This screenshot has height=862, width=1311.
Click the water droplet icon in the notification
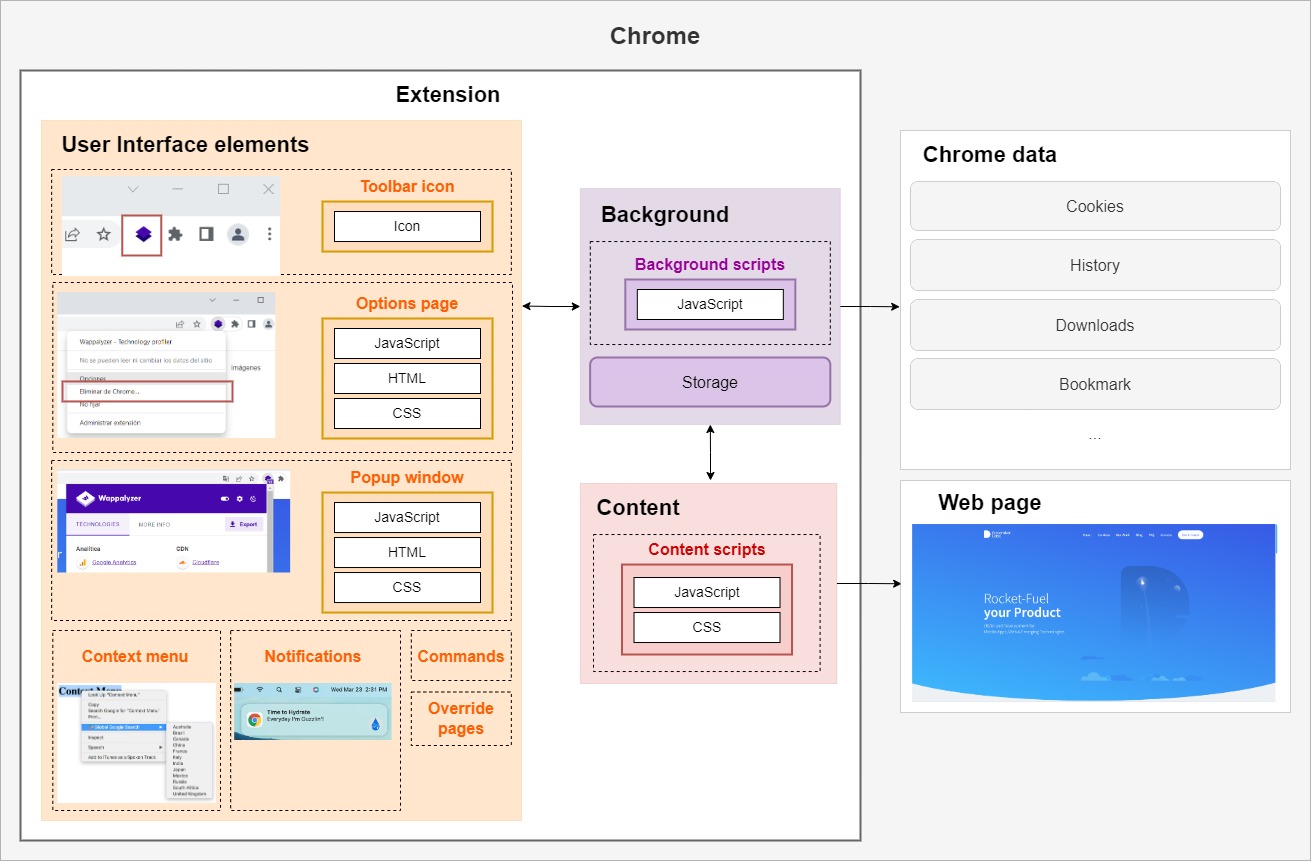pos(376,725)
